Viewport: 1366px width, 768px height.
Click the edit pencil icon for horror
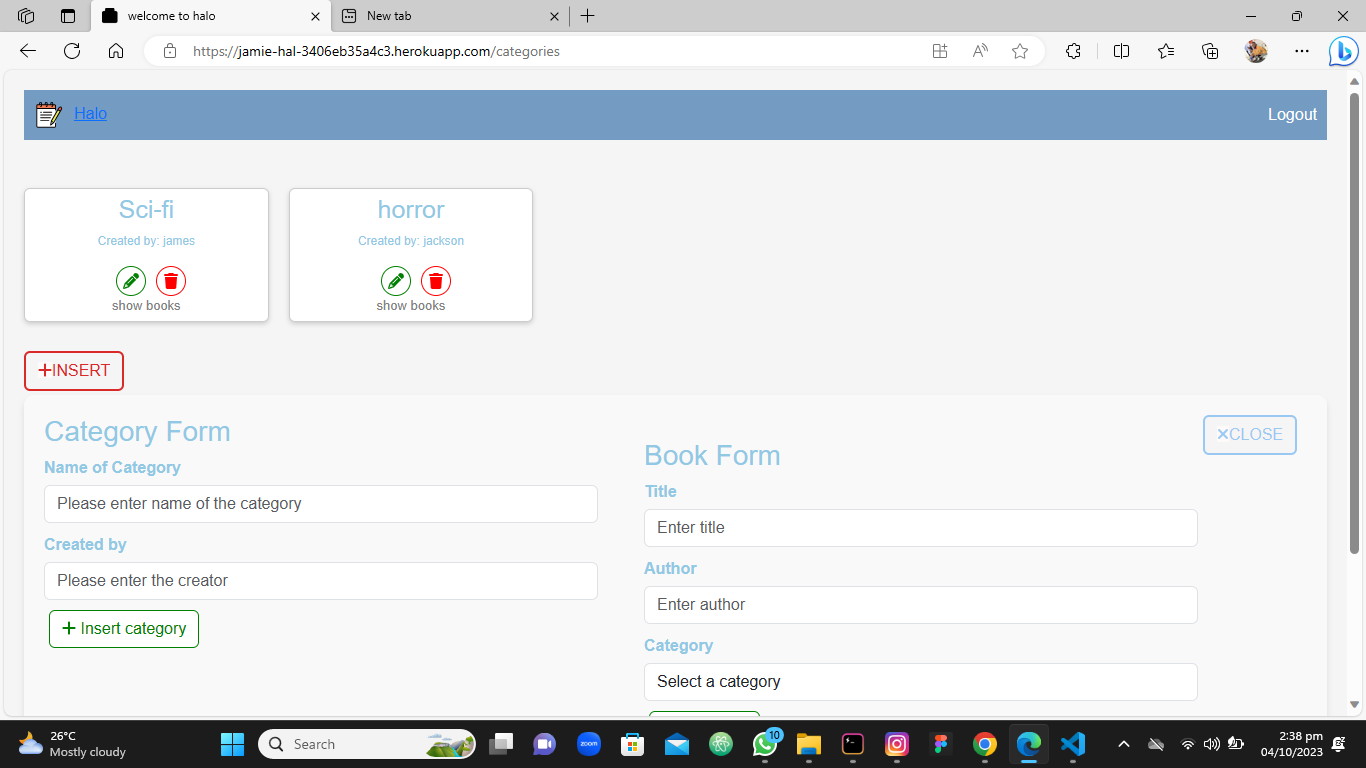[396, 280]
